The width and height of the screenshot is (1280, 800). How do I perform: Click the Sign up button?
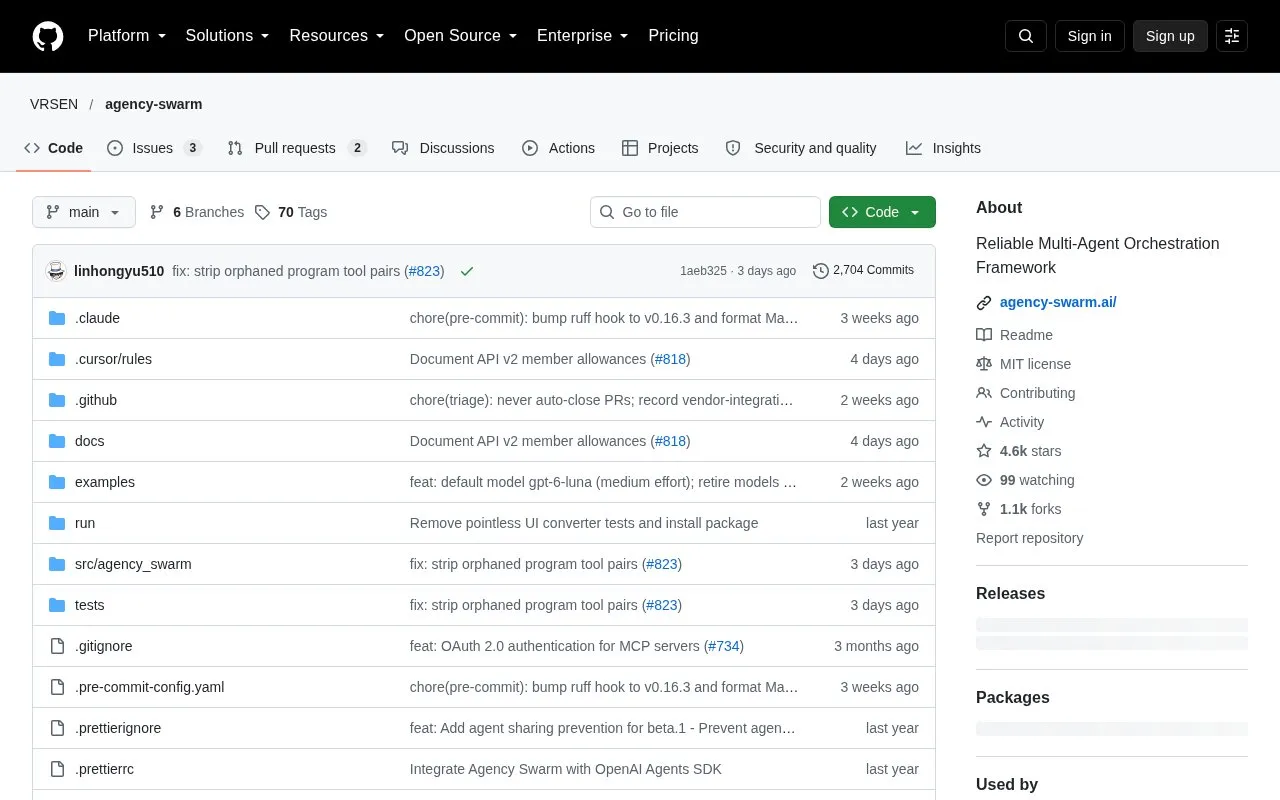point(1170,36)
